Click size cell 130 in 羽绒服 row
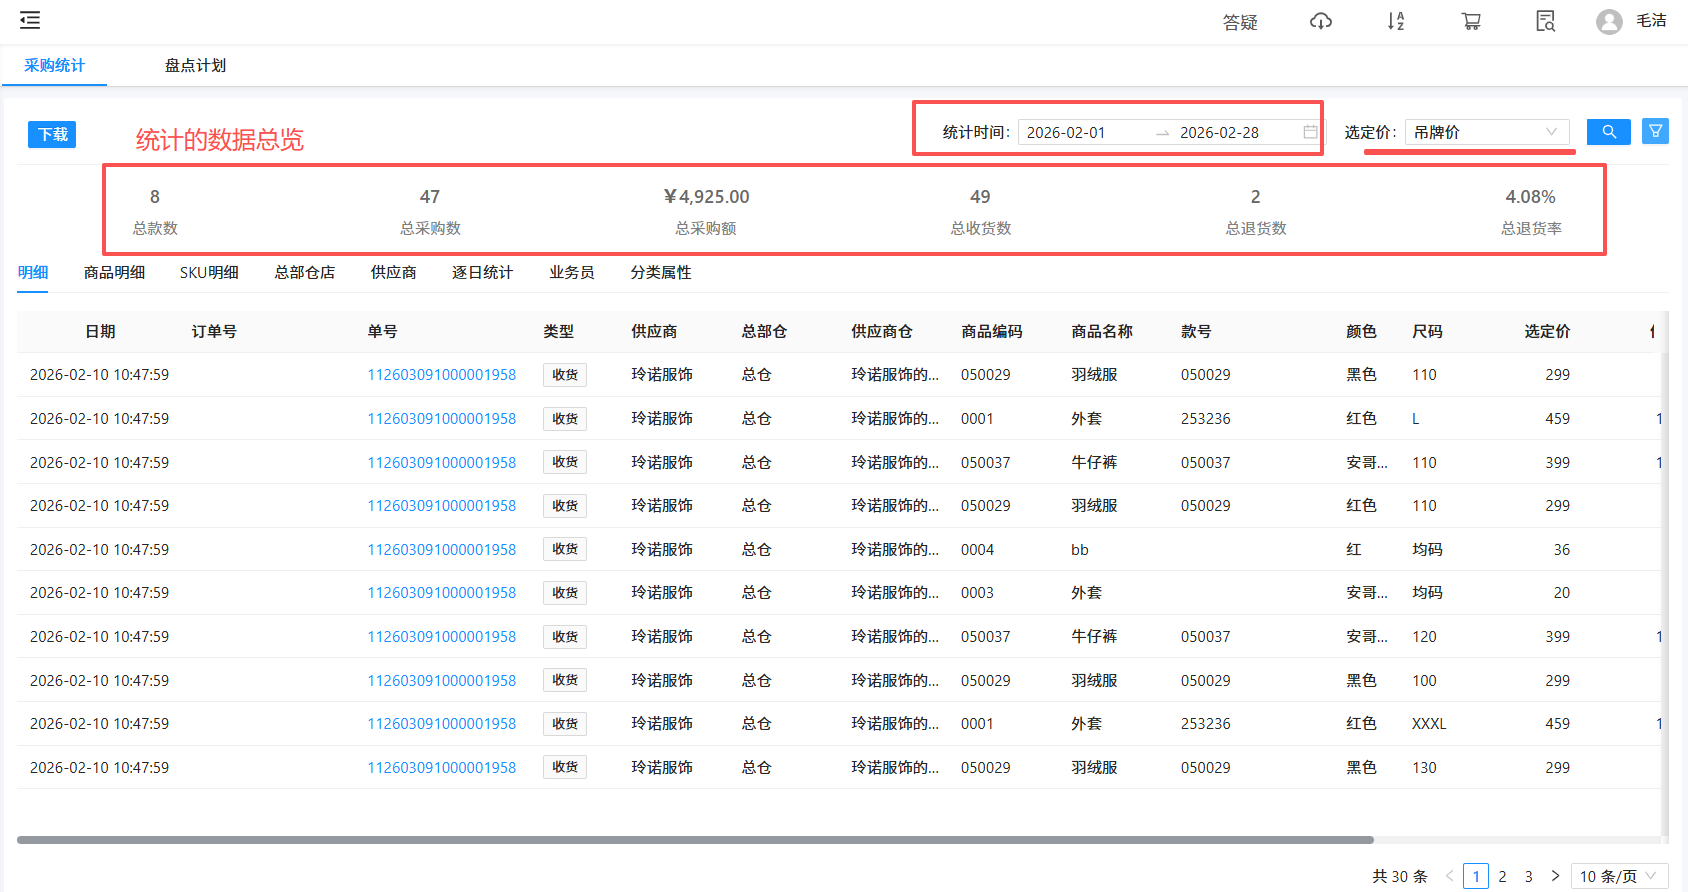The width and height of the screenshot is (1688, 892). 1424,768
